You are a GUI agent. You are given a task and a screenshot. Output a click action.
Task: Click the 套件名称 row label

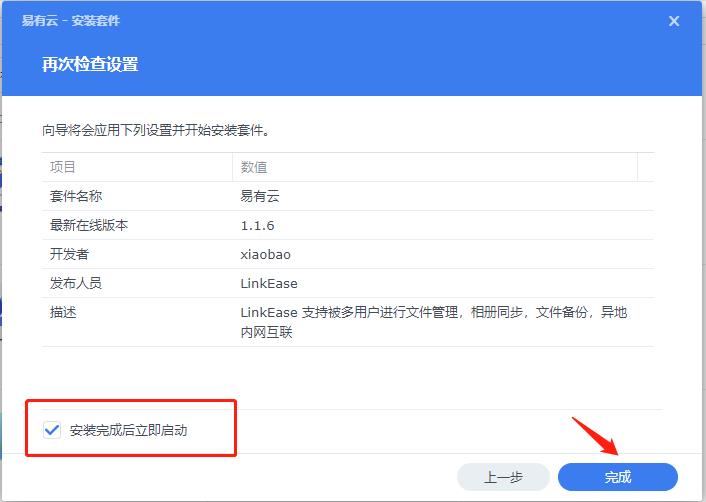(x=76, y=196)
